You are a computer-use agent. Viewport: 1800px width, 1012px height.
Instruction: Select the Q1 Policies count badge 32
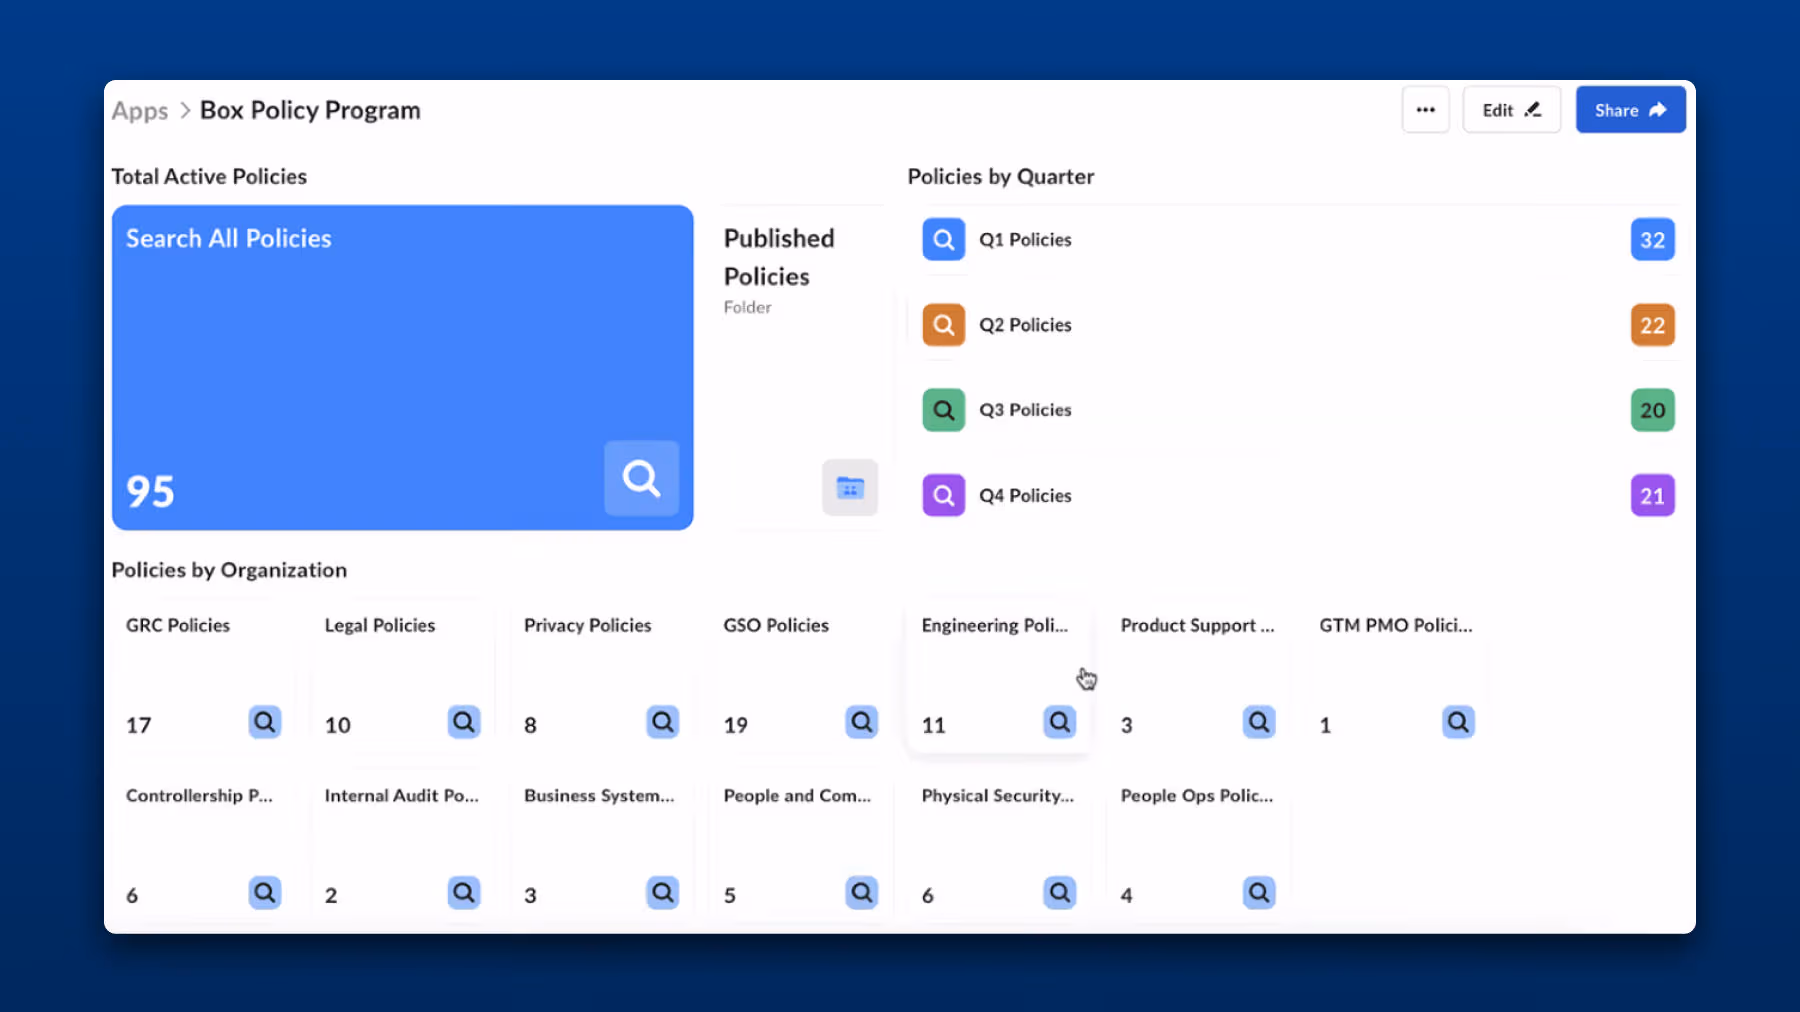1652,240
